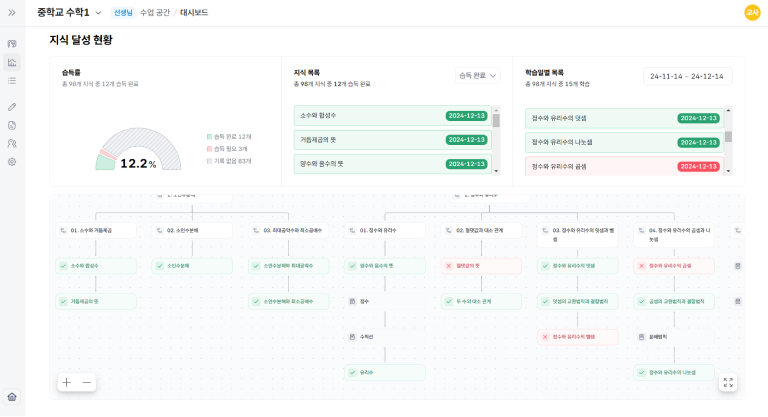Open the settings gear icon in sidebar

[12, 161]
